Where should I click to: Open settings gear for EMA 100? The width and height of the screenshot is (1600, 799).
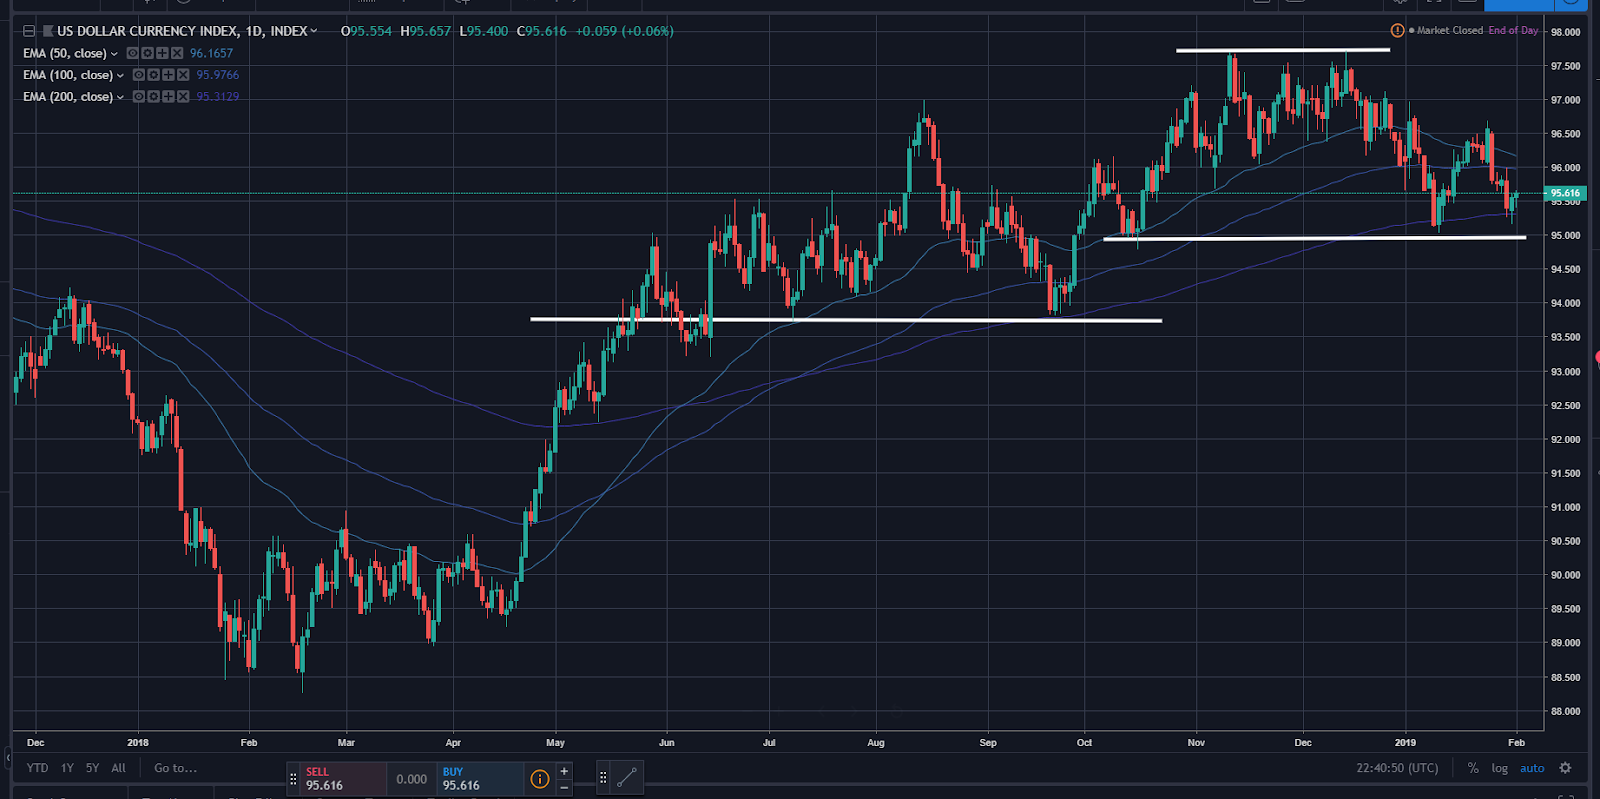click(x=154, y=75)
